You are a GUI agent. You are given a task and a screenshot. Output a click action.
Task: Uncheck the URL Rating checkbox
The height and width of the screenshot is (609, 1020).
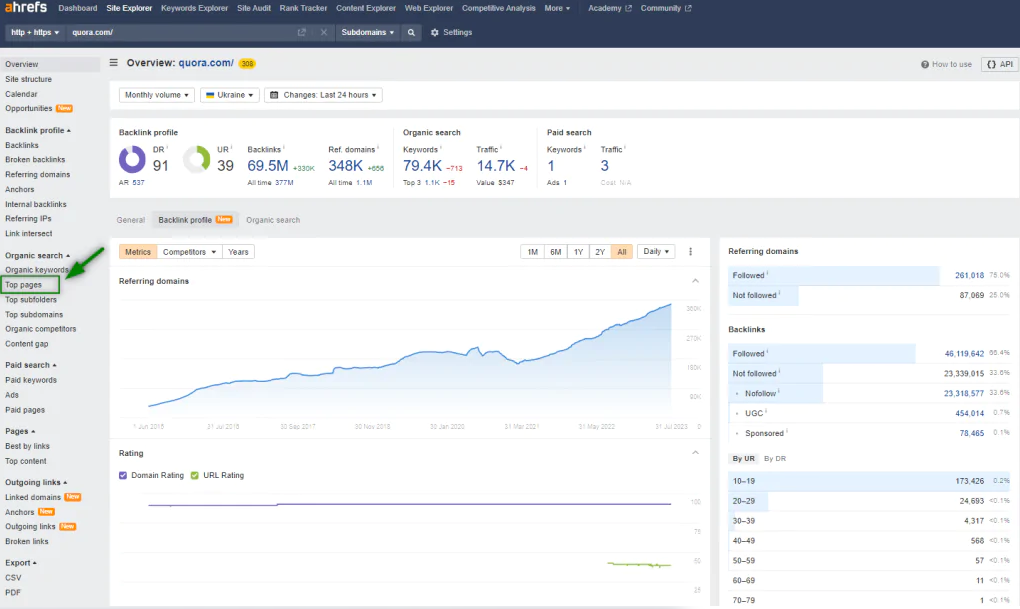(195, 475)
